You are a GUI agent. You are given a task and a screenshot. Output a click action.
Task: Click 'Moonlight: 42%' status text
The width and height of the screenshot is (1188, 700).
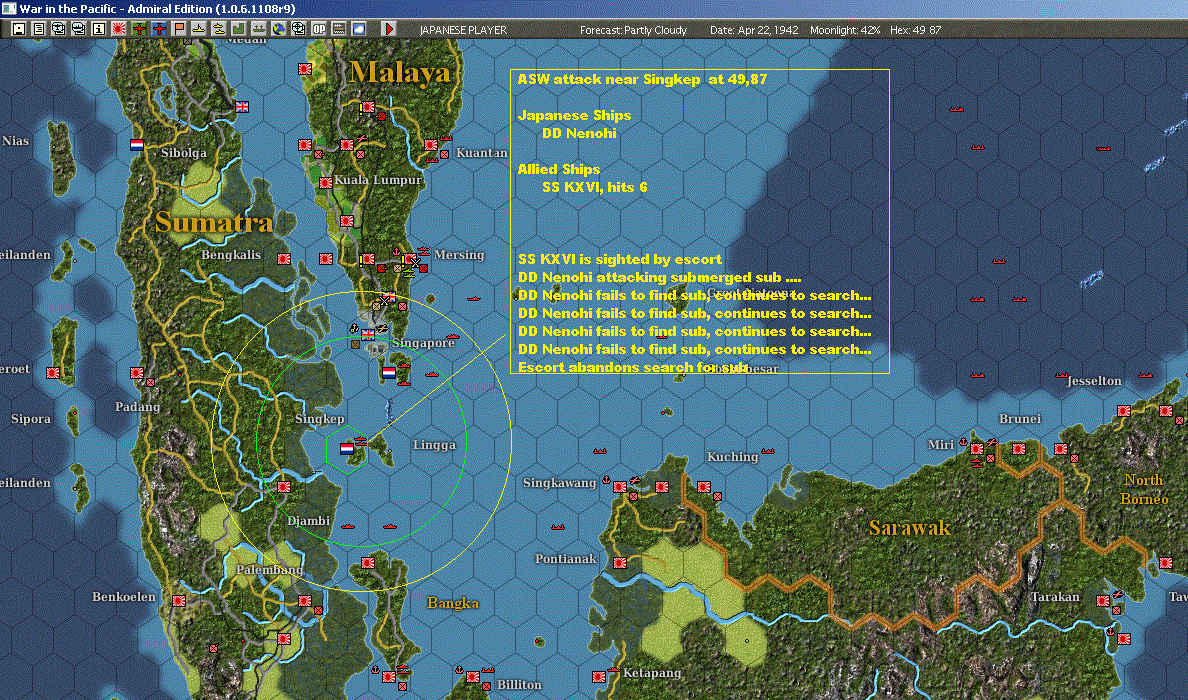click(845, 30)
